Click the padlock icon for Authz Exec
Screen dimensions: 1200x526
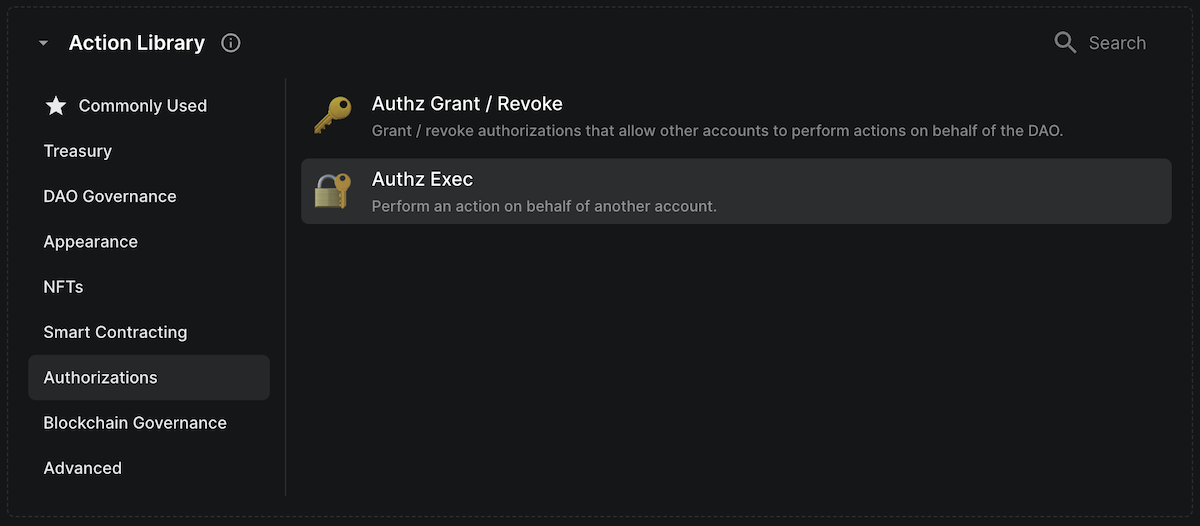click(332, 191)
